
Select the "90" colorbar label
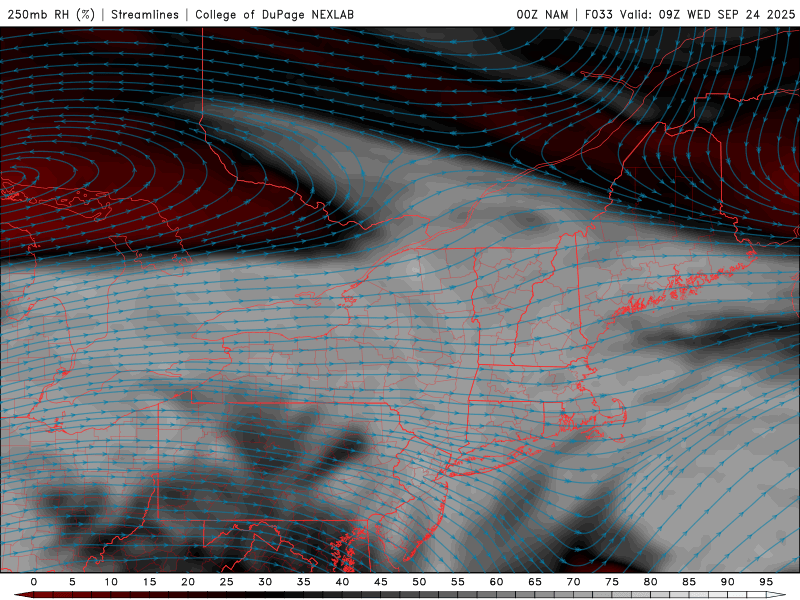pyautogui.click(x=727, y=582)
